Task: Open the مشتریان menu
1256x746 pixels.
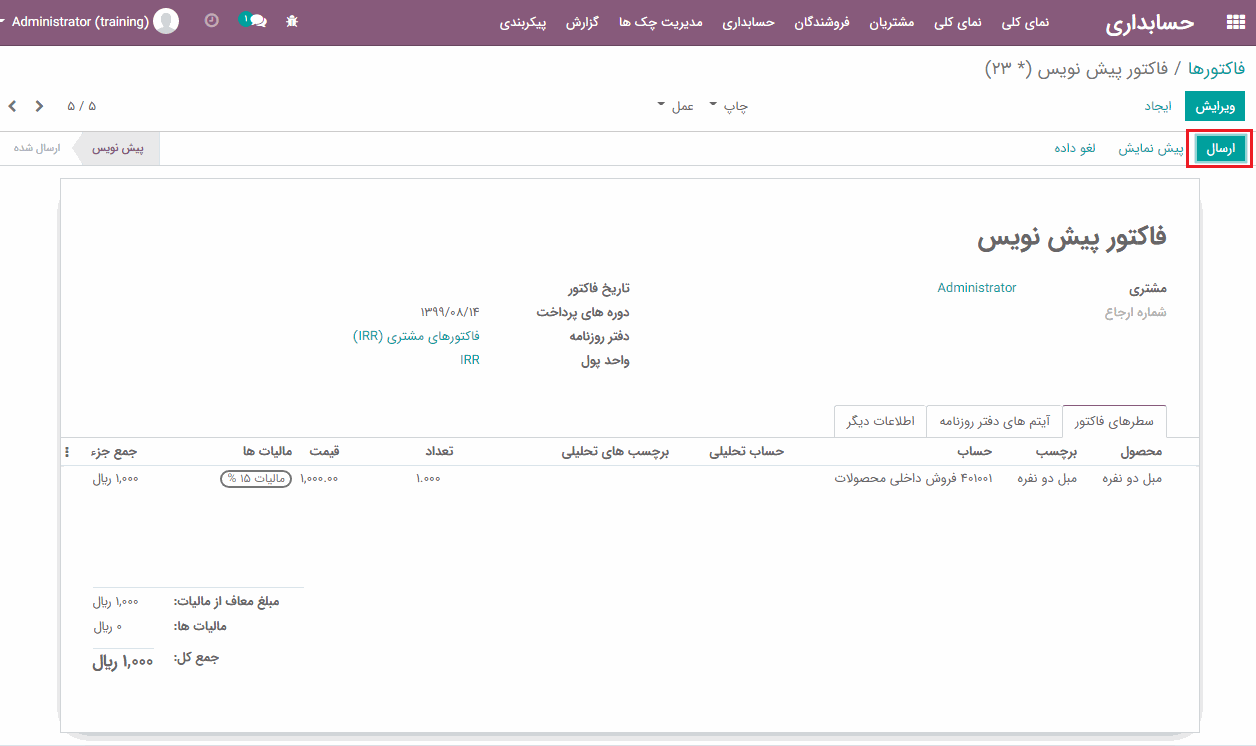Action: [888, 22]
